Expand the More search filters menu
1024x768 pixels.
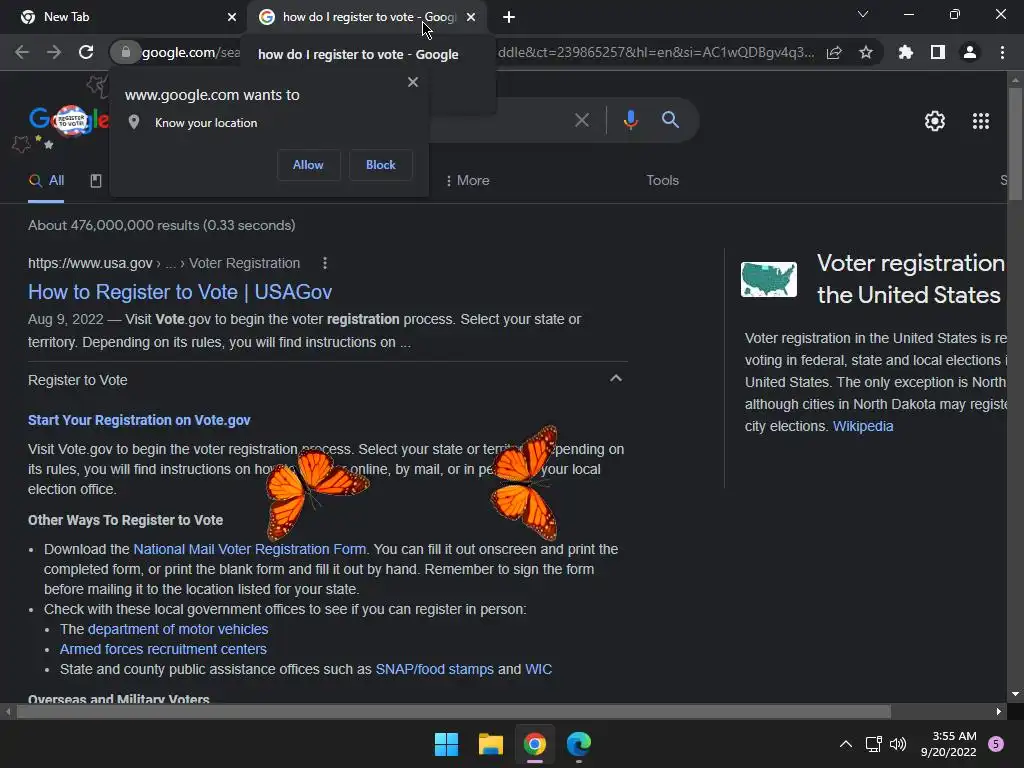click(x=468, y=180)
